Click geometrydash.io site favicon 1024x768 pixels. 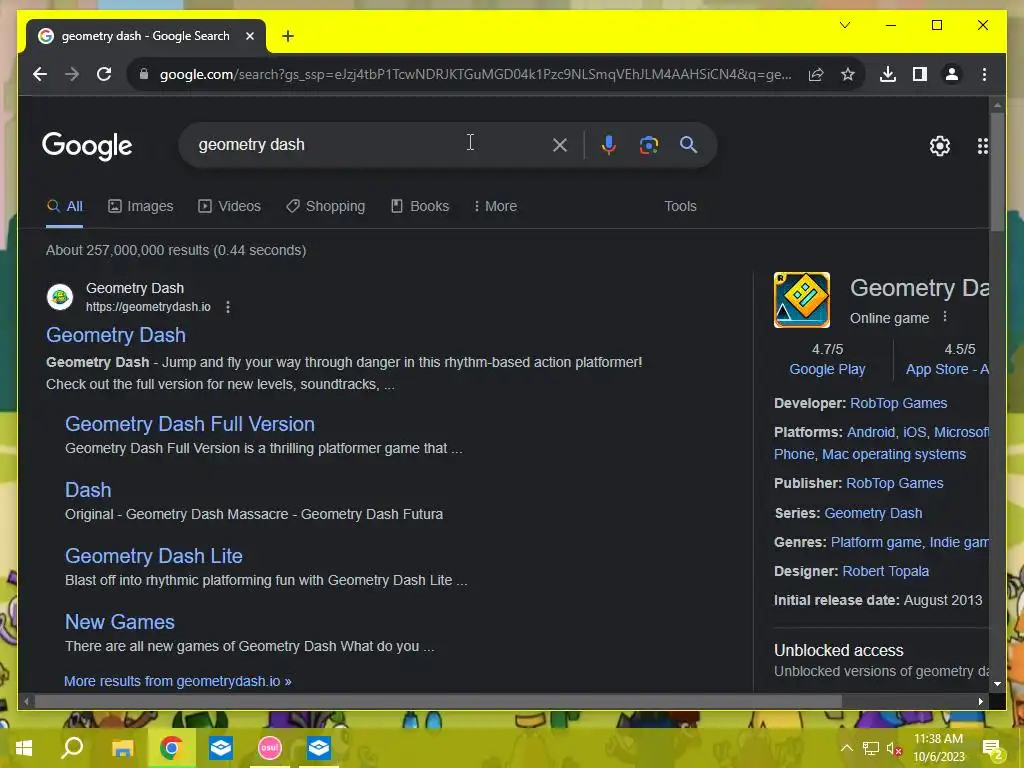[x=60, y=297]
